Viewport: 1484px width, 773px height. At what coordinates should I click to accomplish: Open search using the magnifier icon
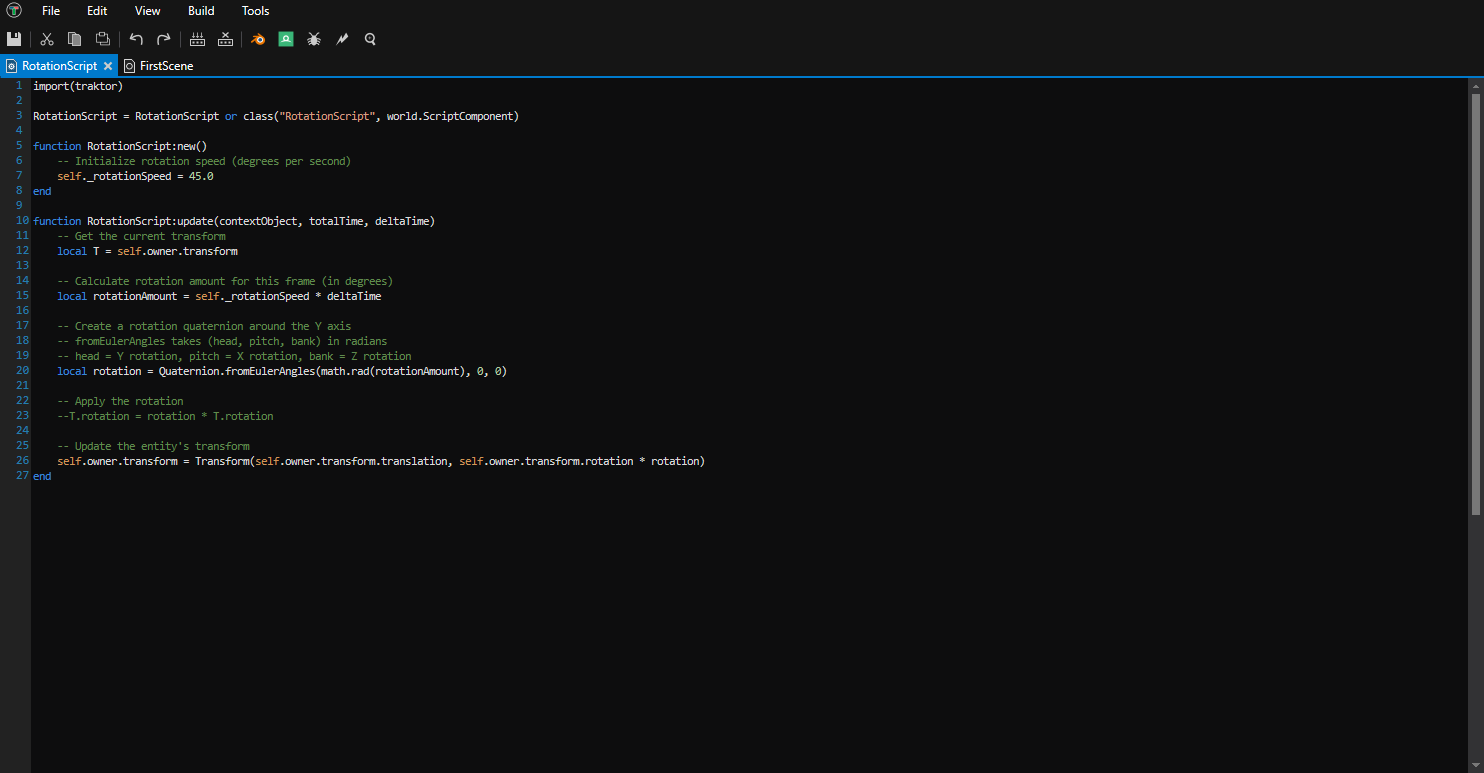click(369, 38)
